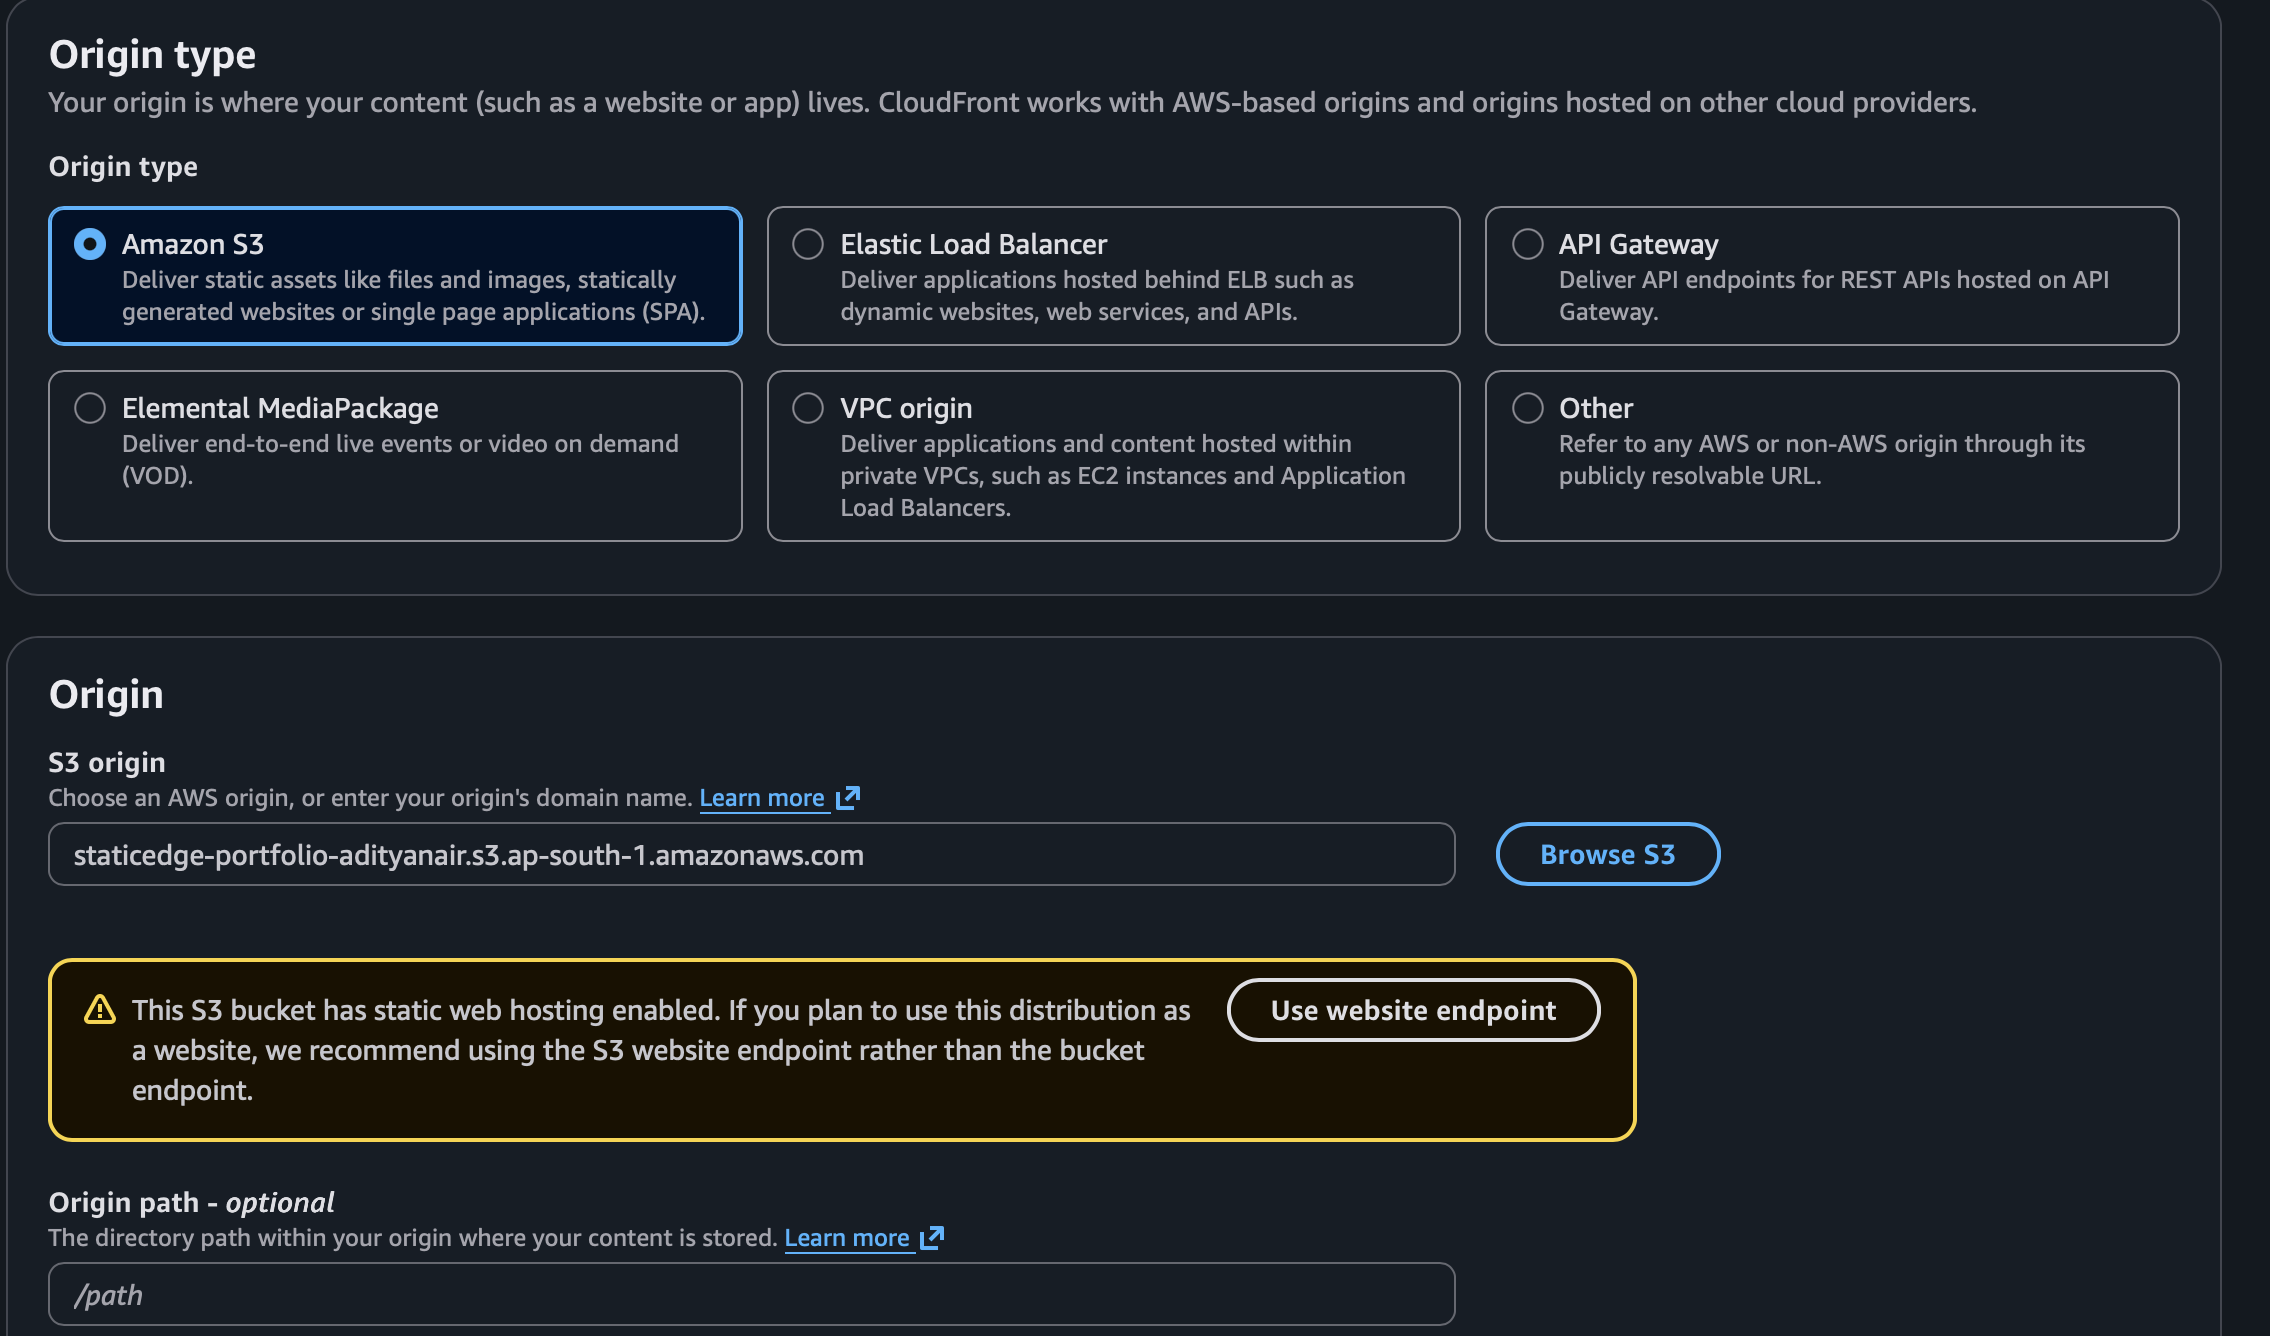Open Learn more link under S3 origin

tap(762, 798)
